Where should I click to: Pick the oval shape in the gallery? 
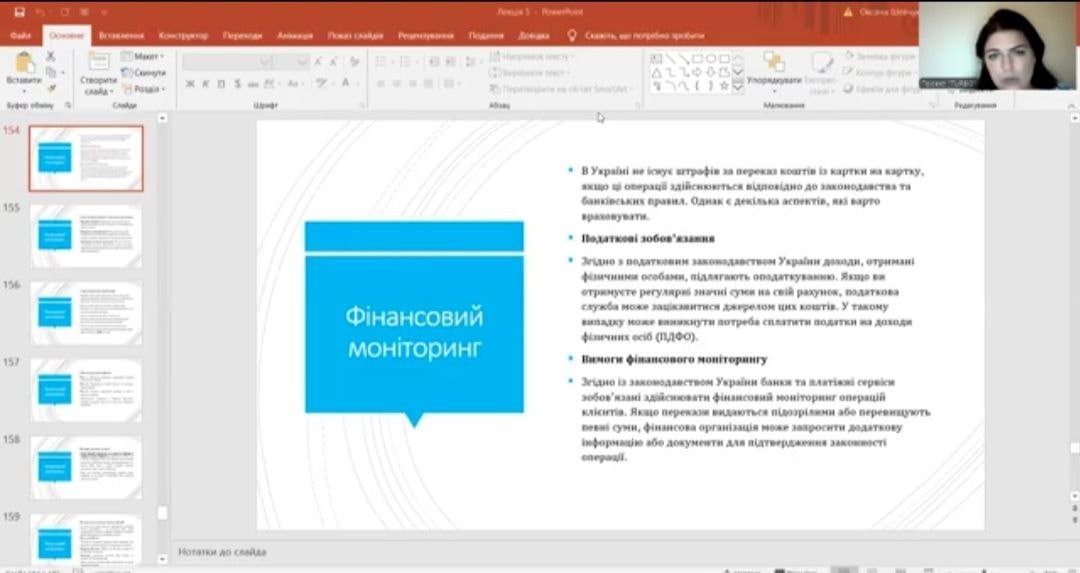pyautogui.click(x=711, y=59)
